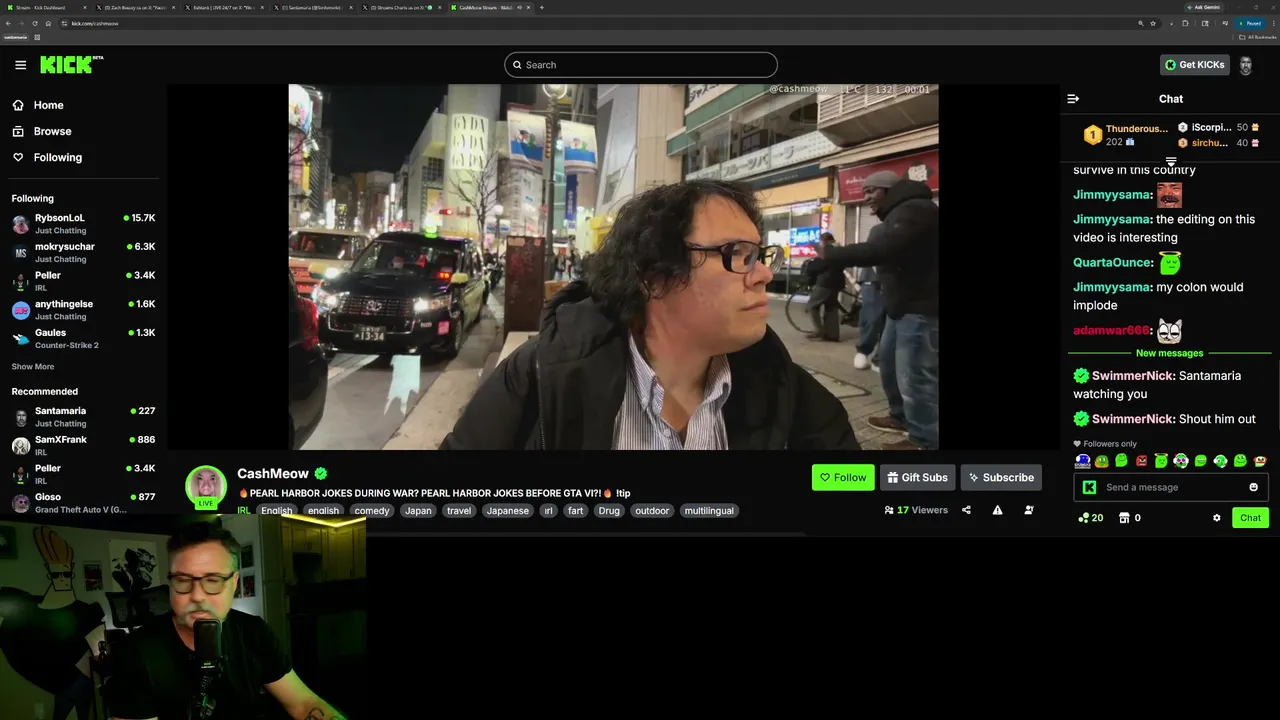Jump to New messages in chat
1280x720 pixels.
(1169, 353)
